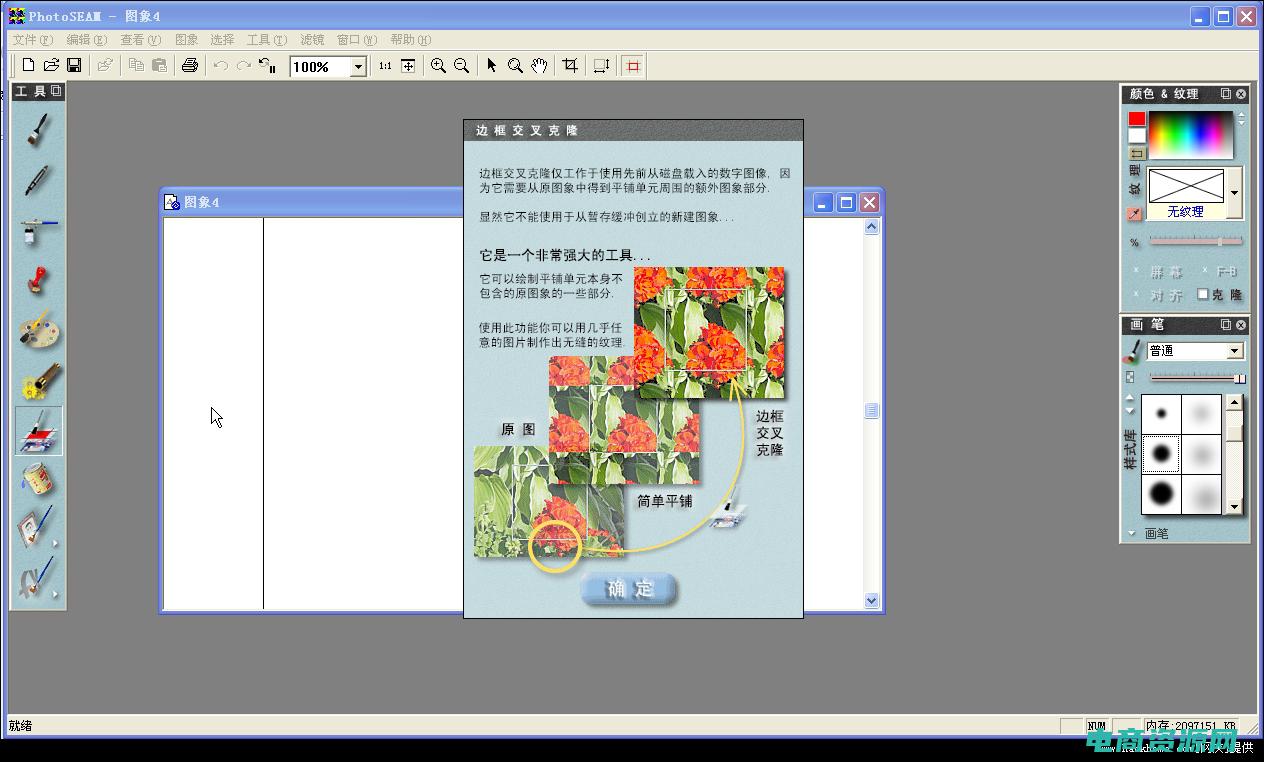Open the 编辑 menu
Screen dimensions: 1264x762
click(x=86, y=40)
